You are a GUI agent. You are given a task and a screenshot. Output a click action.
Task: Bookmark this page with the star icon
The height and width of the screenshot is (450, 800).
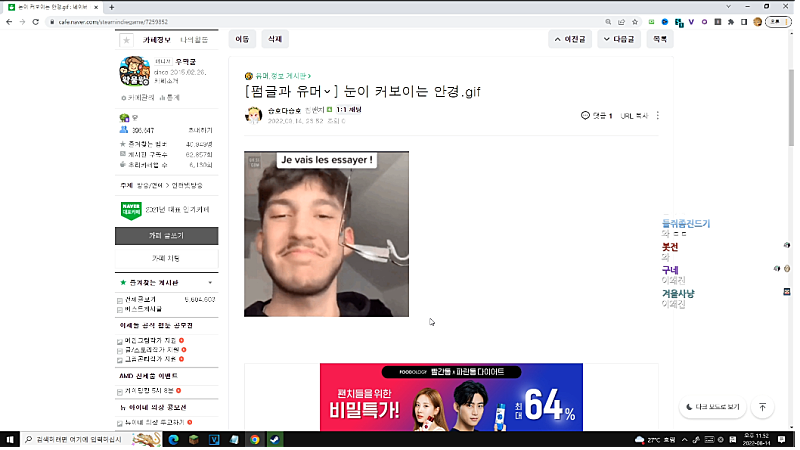635,21
